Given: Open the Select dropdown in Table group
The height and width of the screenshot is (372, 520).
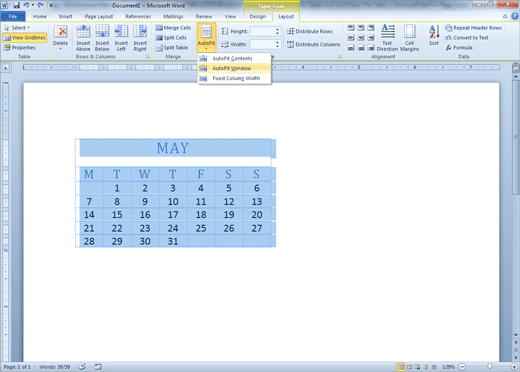Looking at the screenshot, I should click(17, 28).
